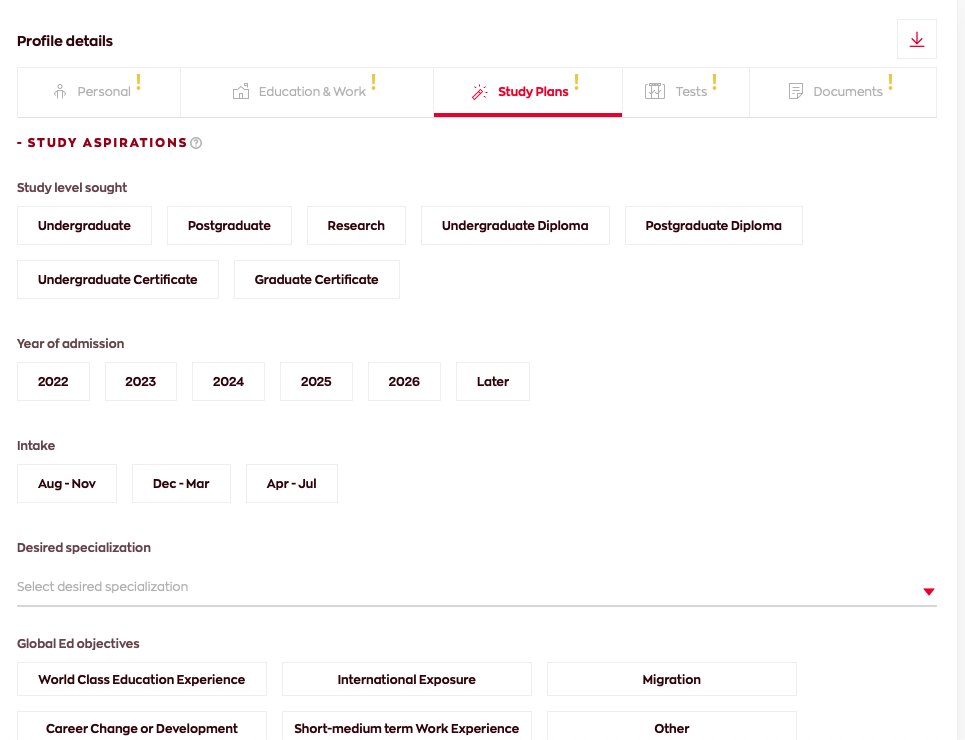Choose International Exposure objective

[406, 680]
